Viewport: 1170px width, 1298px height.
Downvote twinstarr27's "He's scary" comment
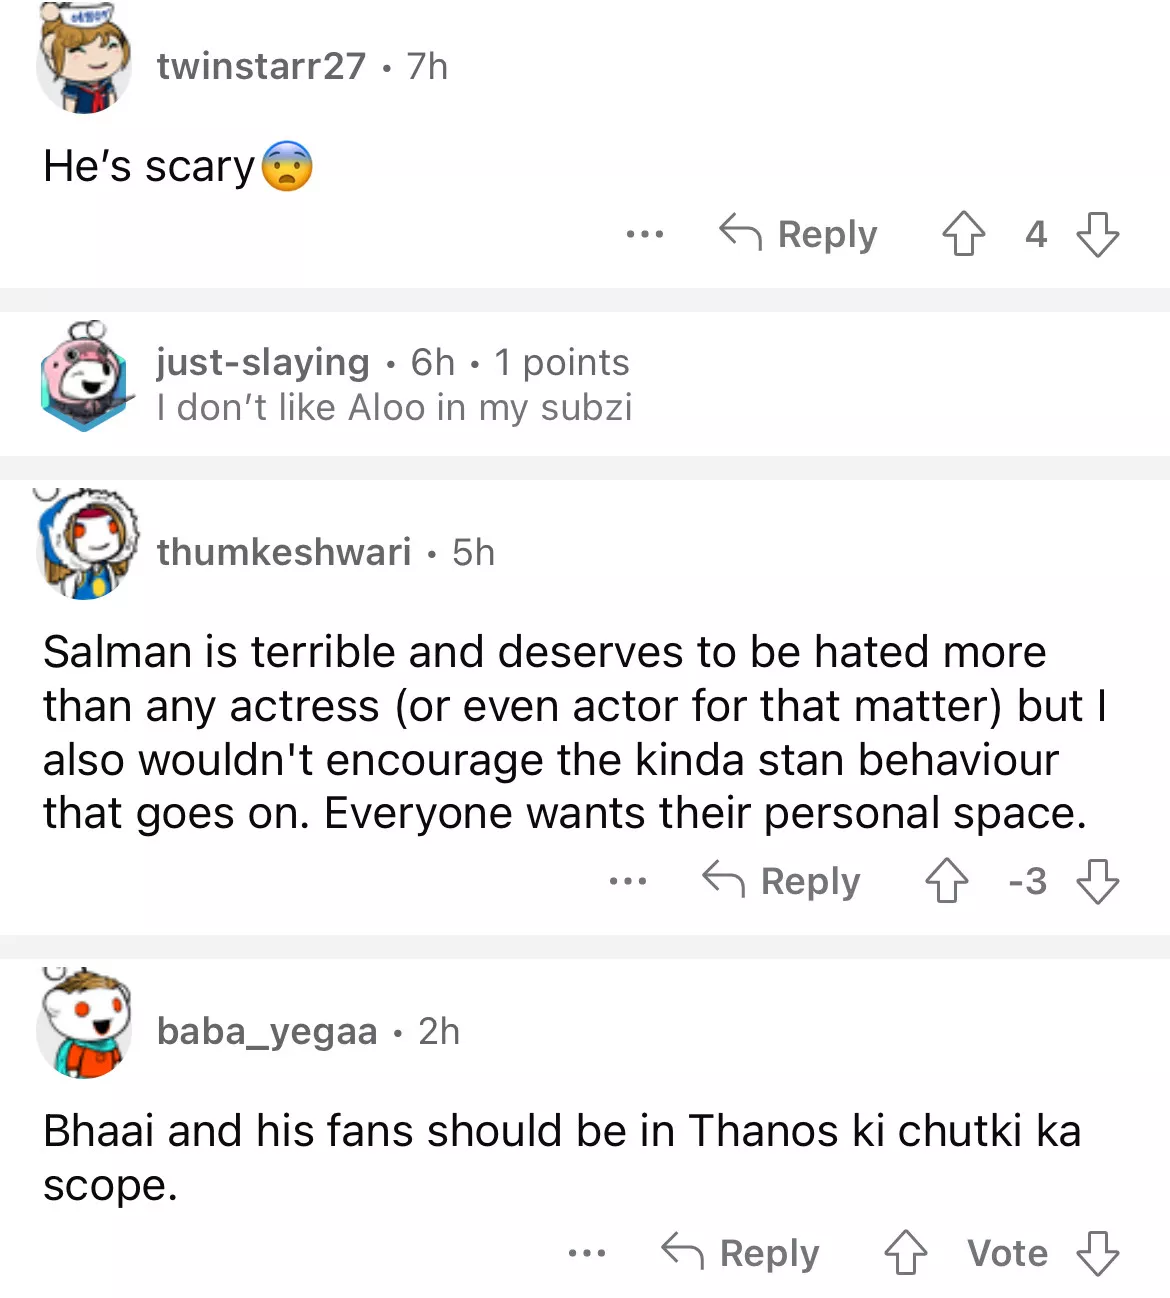1097,234
